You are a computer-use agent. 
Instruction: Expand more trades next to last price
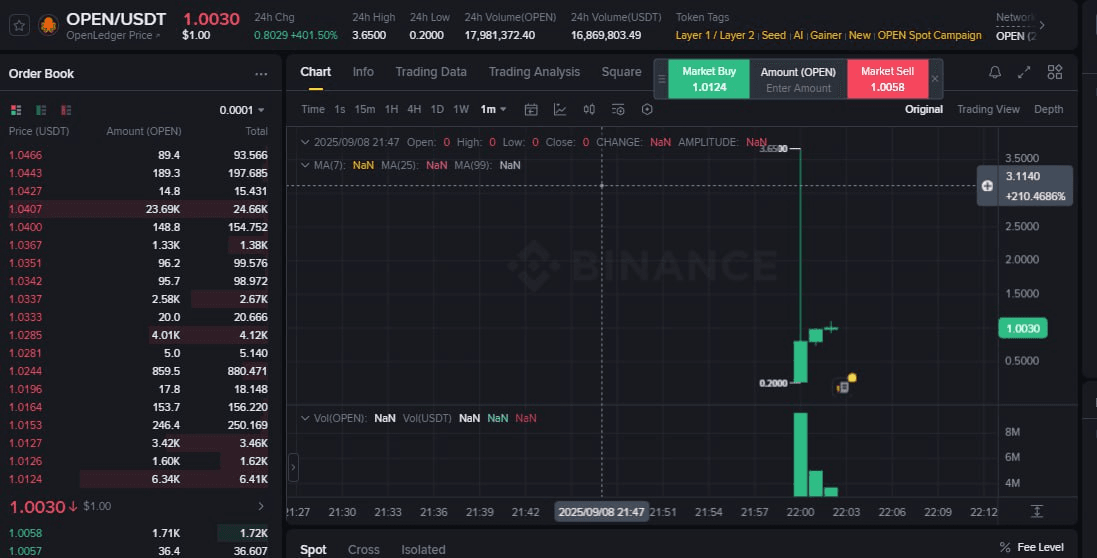261,506
